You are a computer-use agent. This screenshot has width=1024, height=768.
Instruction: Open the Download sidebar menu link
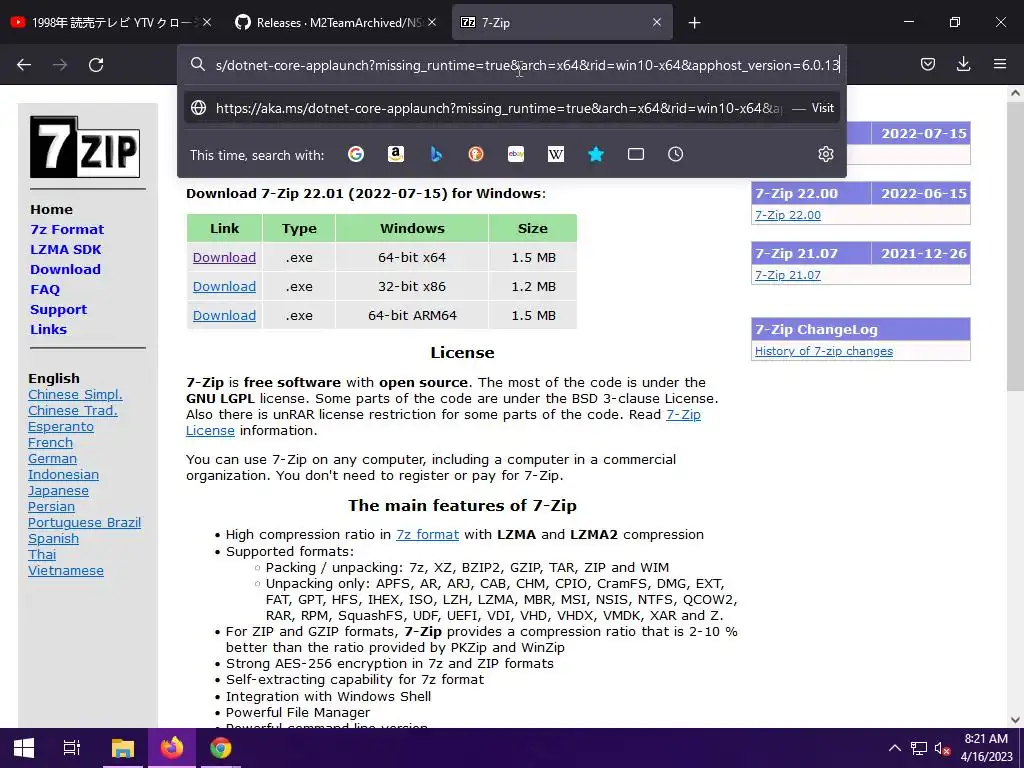(x=65, y=269)
